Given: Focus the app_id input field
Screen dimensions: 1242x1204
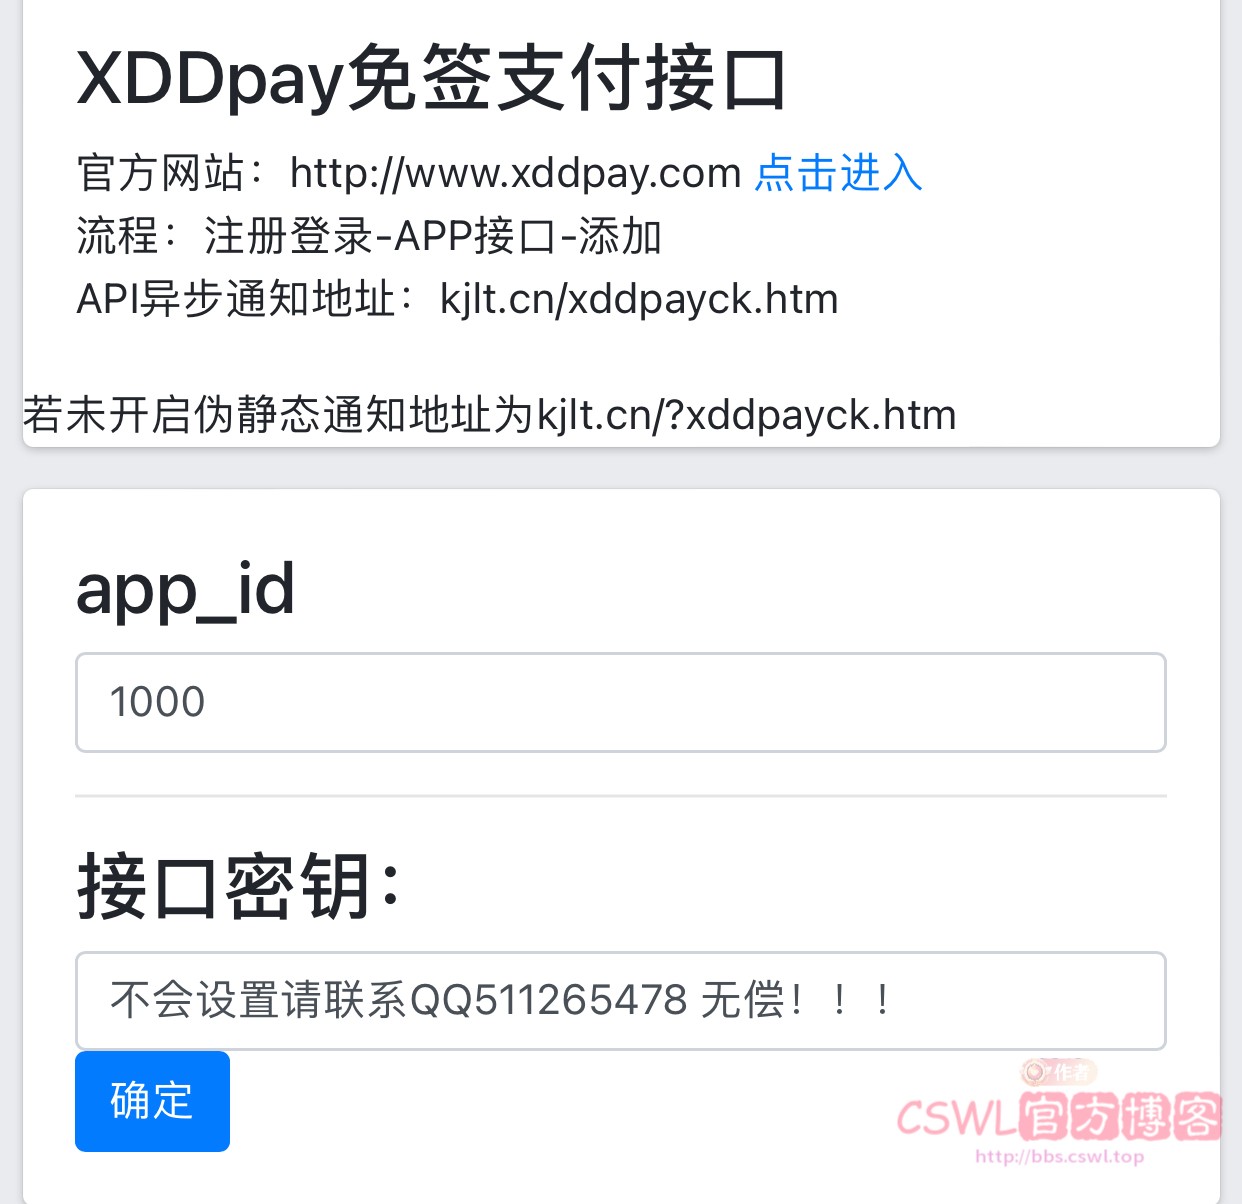Looking at the screenshot, I should 621,702.
